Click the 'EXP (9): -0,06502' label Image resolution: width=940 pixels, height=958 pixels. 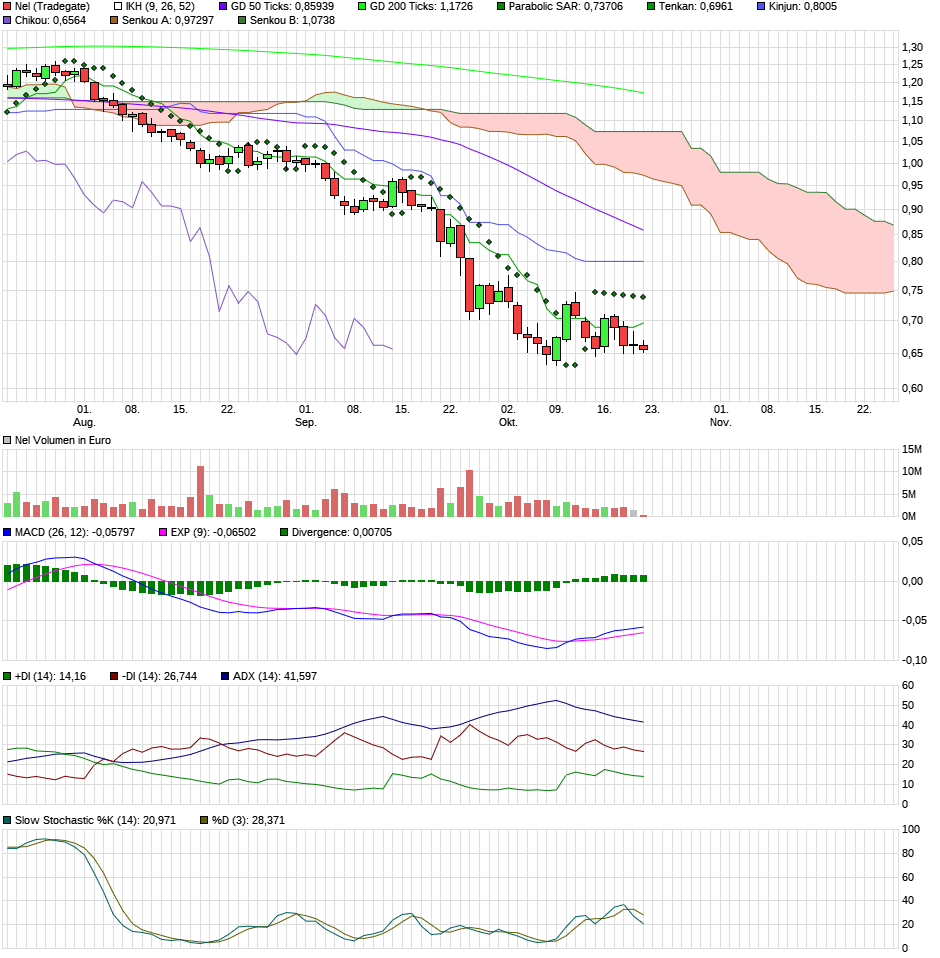(213, 533)
